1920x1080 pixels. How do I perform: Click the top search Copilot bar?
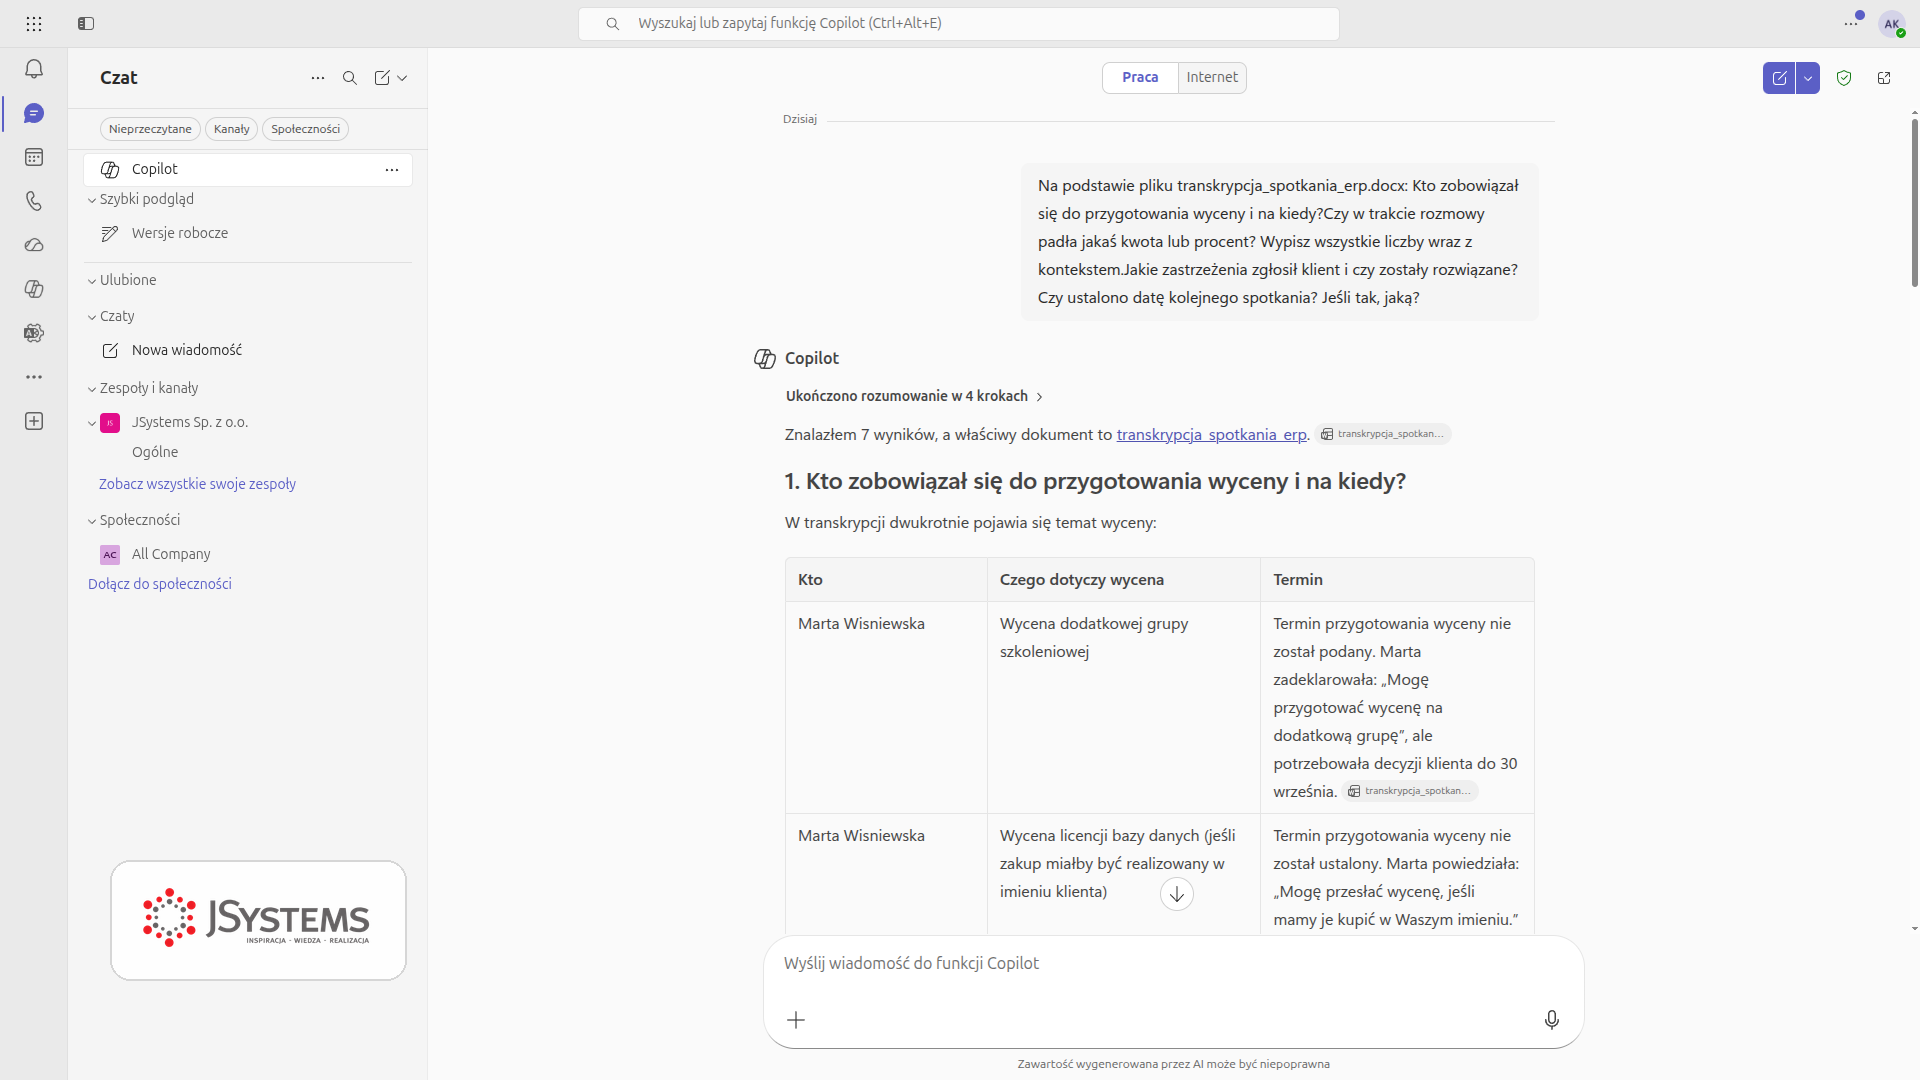click(x=958, y=24)
